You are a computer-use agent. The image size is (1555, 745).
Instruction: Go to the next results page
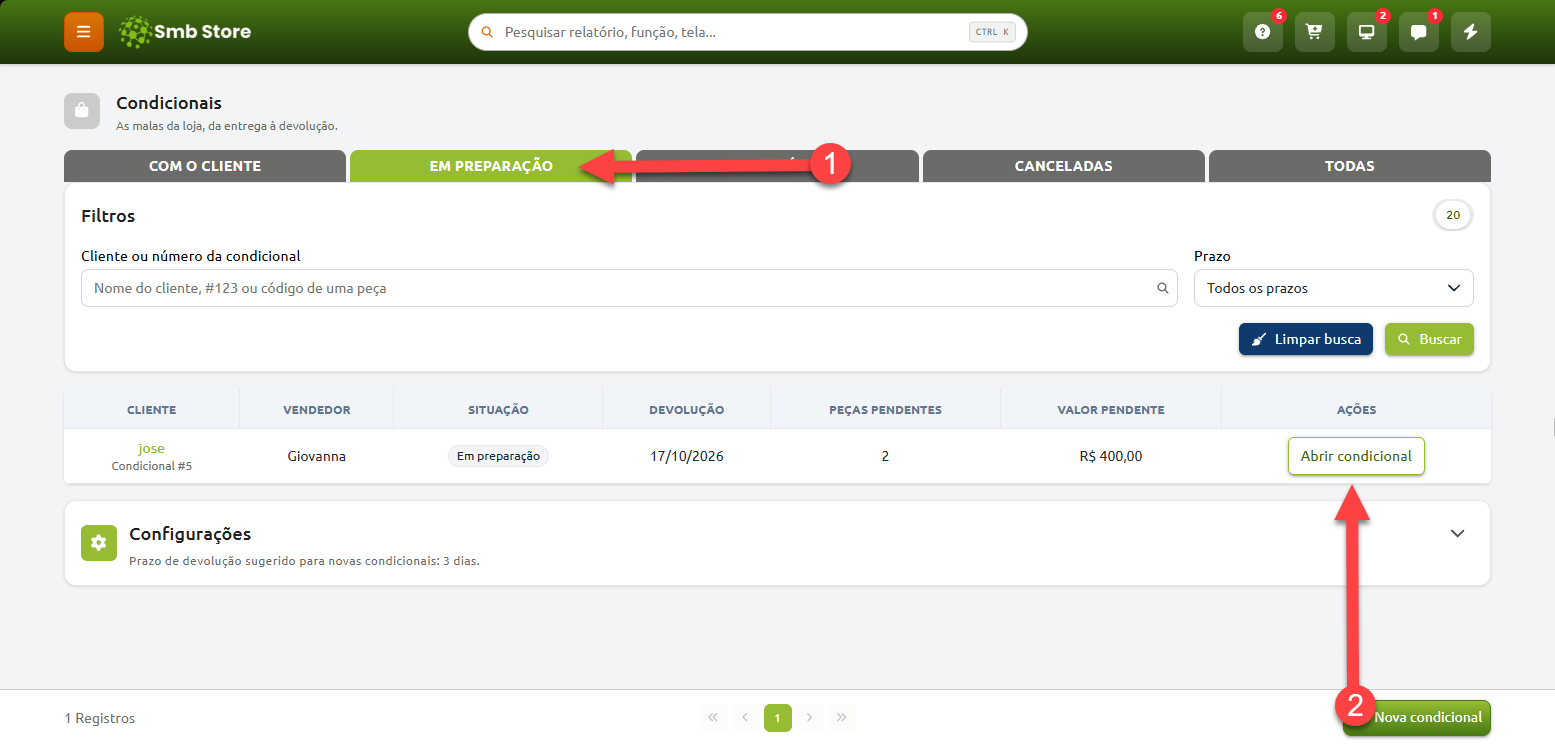[x=810, y=717]
